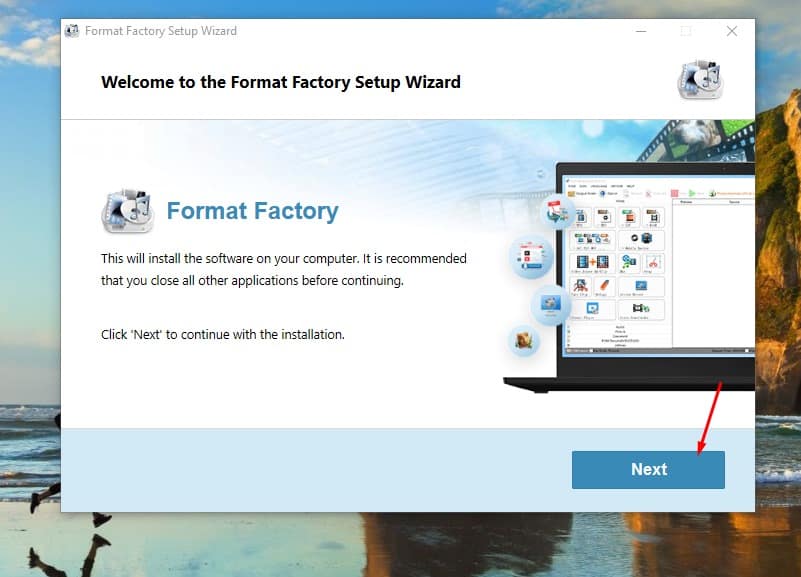Click the empty task list pane in the laptop preview

715,270
